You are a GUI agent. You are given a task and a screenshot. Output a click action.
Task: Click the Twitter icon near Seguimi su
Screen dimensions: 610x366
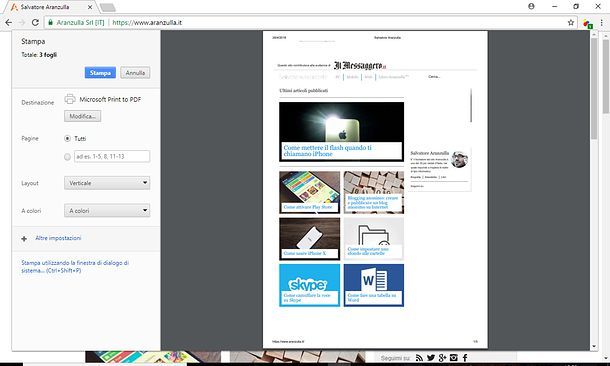click(x=431, y=358)
